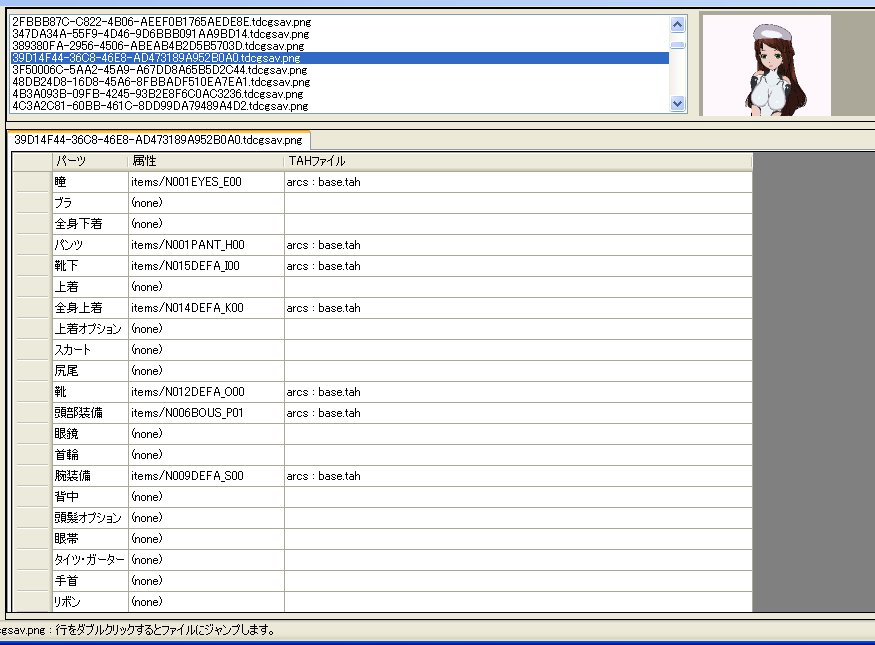
Task: Sort by the 属性 column header
Action: (205, 161)
